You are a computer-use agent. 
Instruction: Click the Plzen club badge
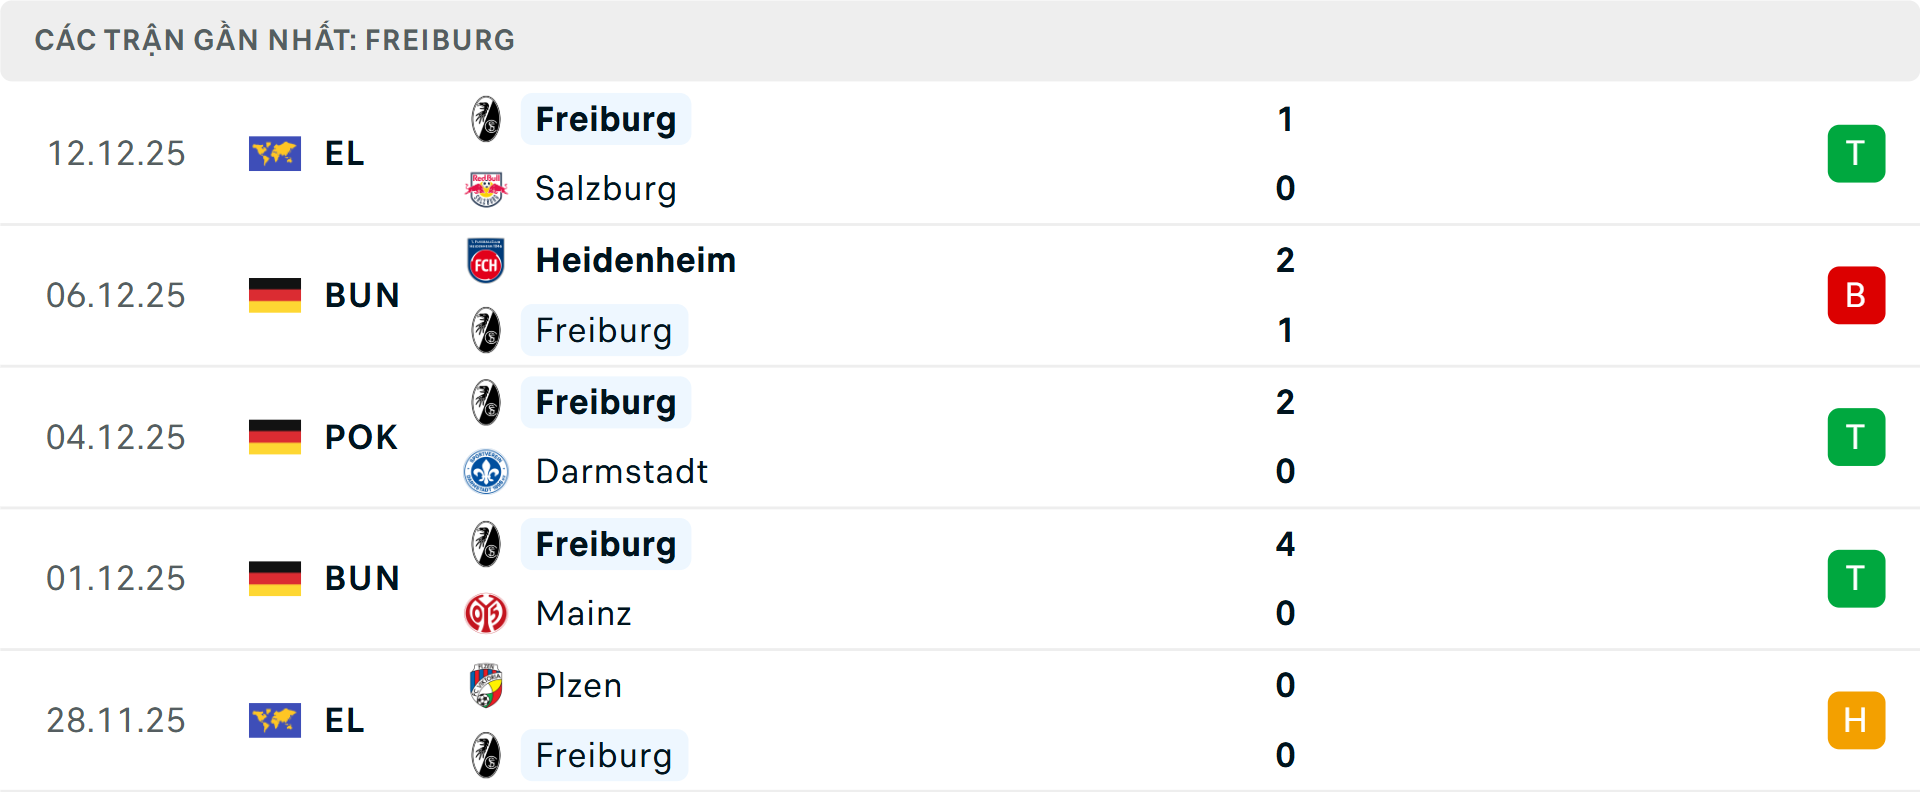coord(487,686)
